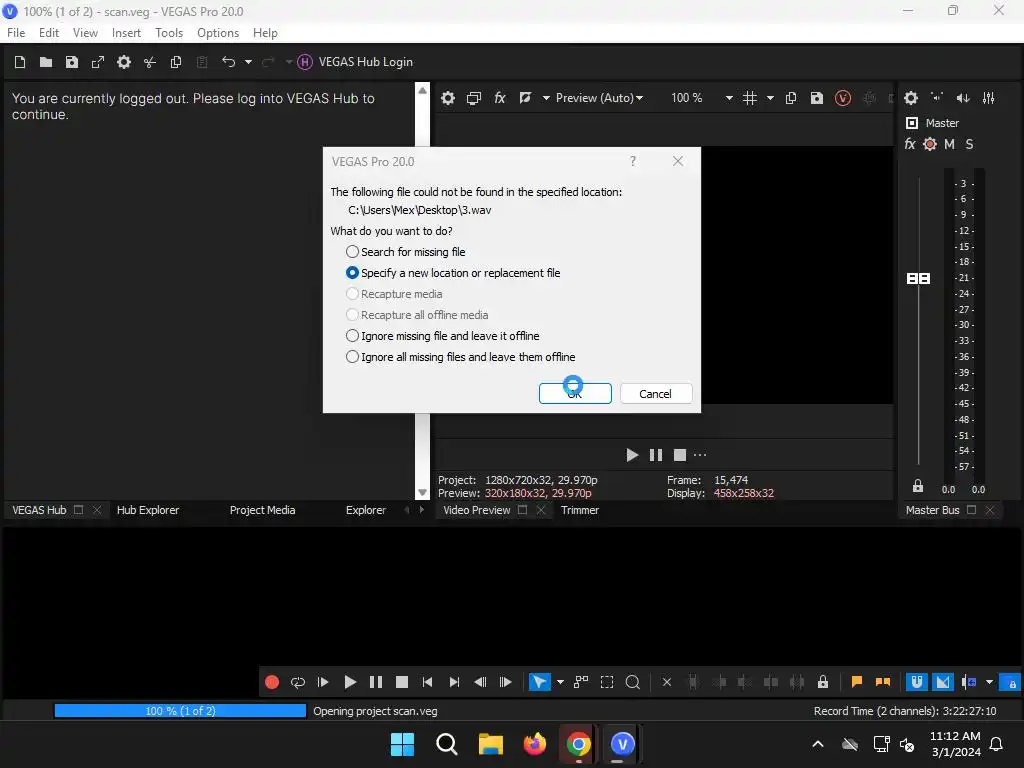Cut selection with the scissors icon
The image size is (1024, 768).
pyautogui.click(x=150, y=62)
